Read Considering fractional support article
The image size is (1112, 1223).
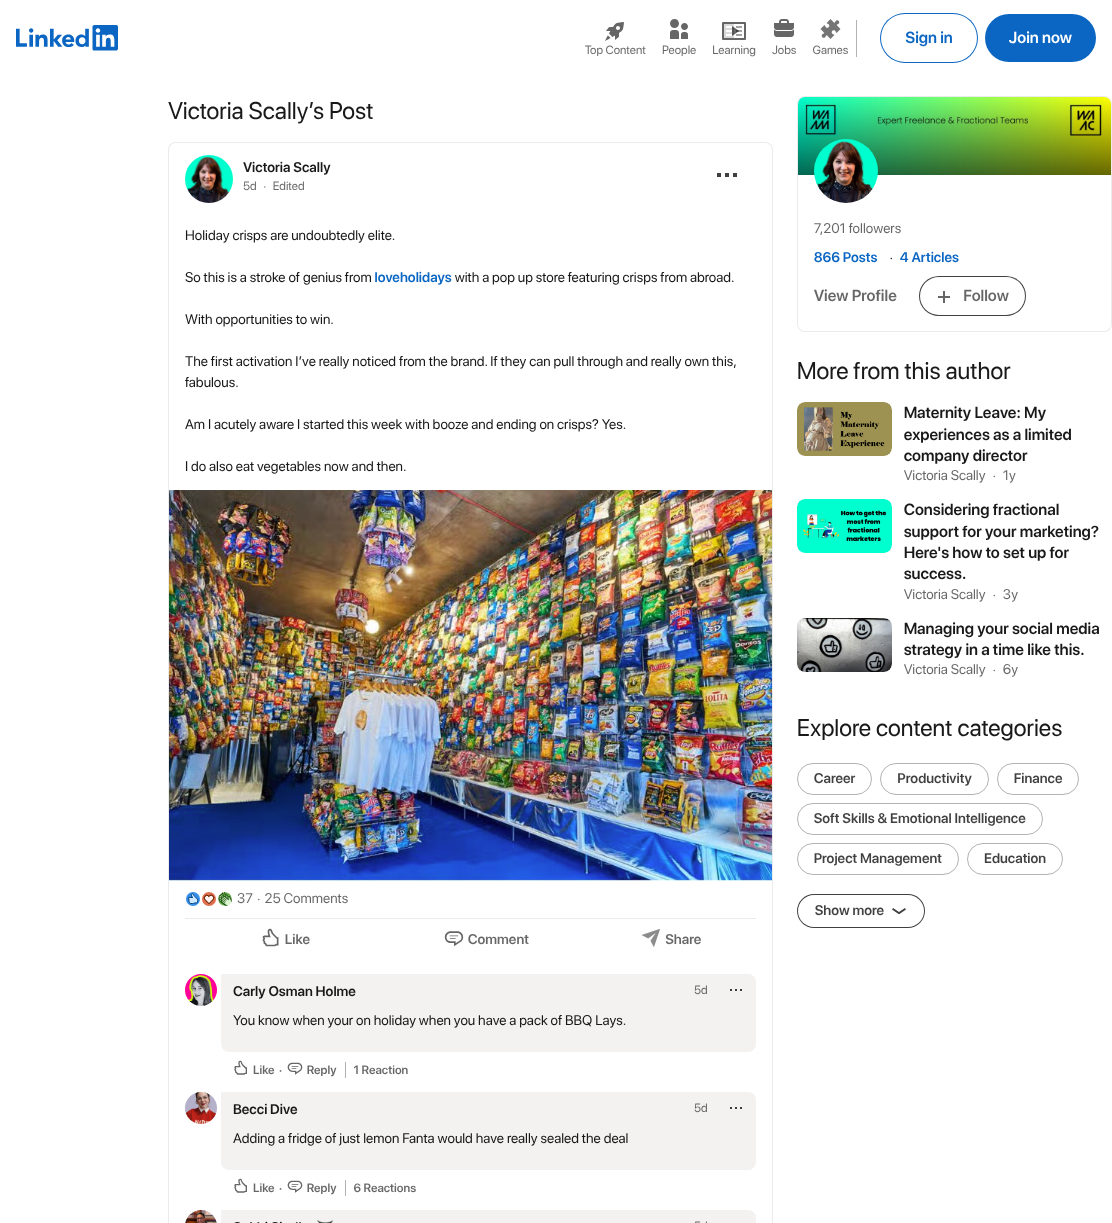(1001, 541)
